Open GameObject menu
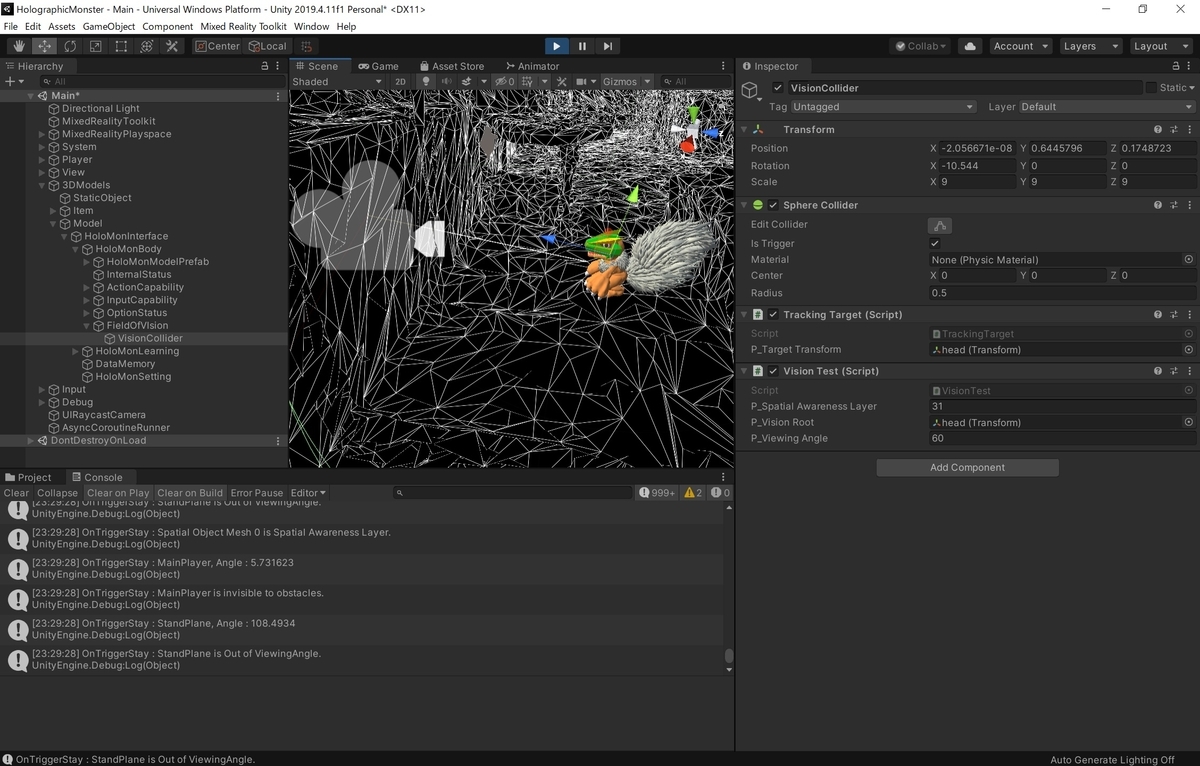 [x=108, y=26]
